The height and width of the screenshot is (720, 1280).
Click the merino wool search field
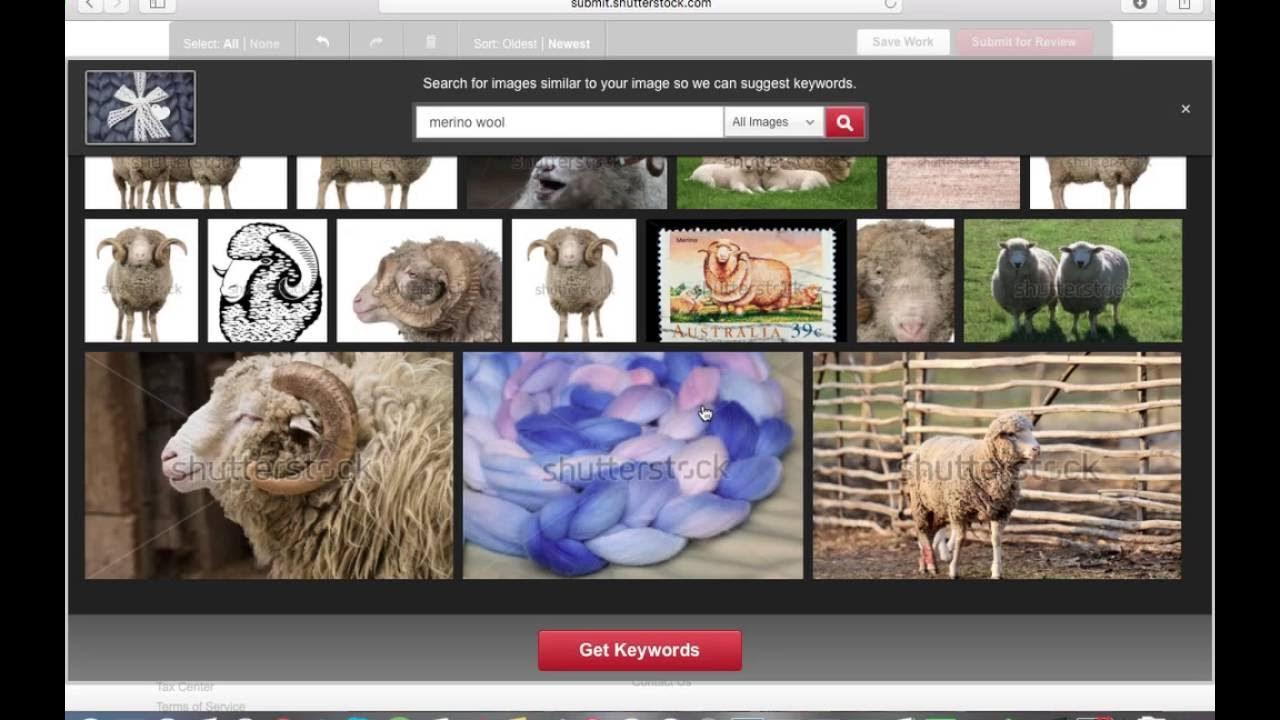tap(569, 122)
